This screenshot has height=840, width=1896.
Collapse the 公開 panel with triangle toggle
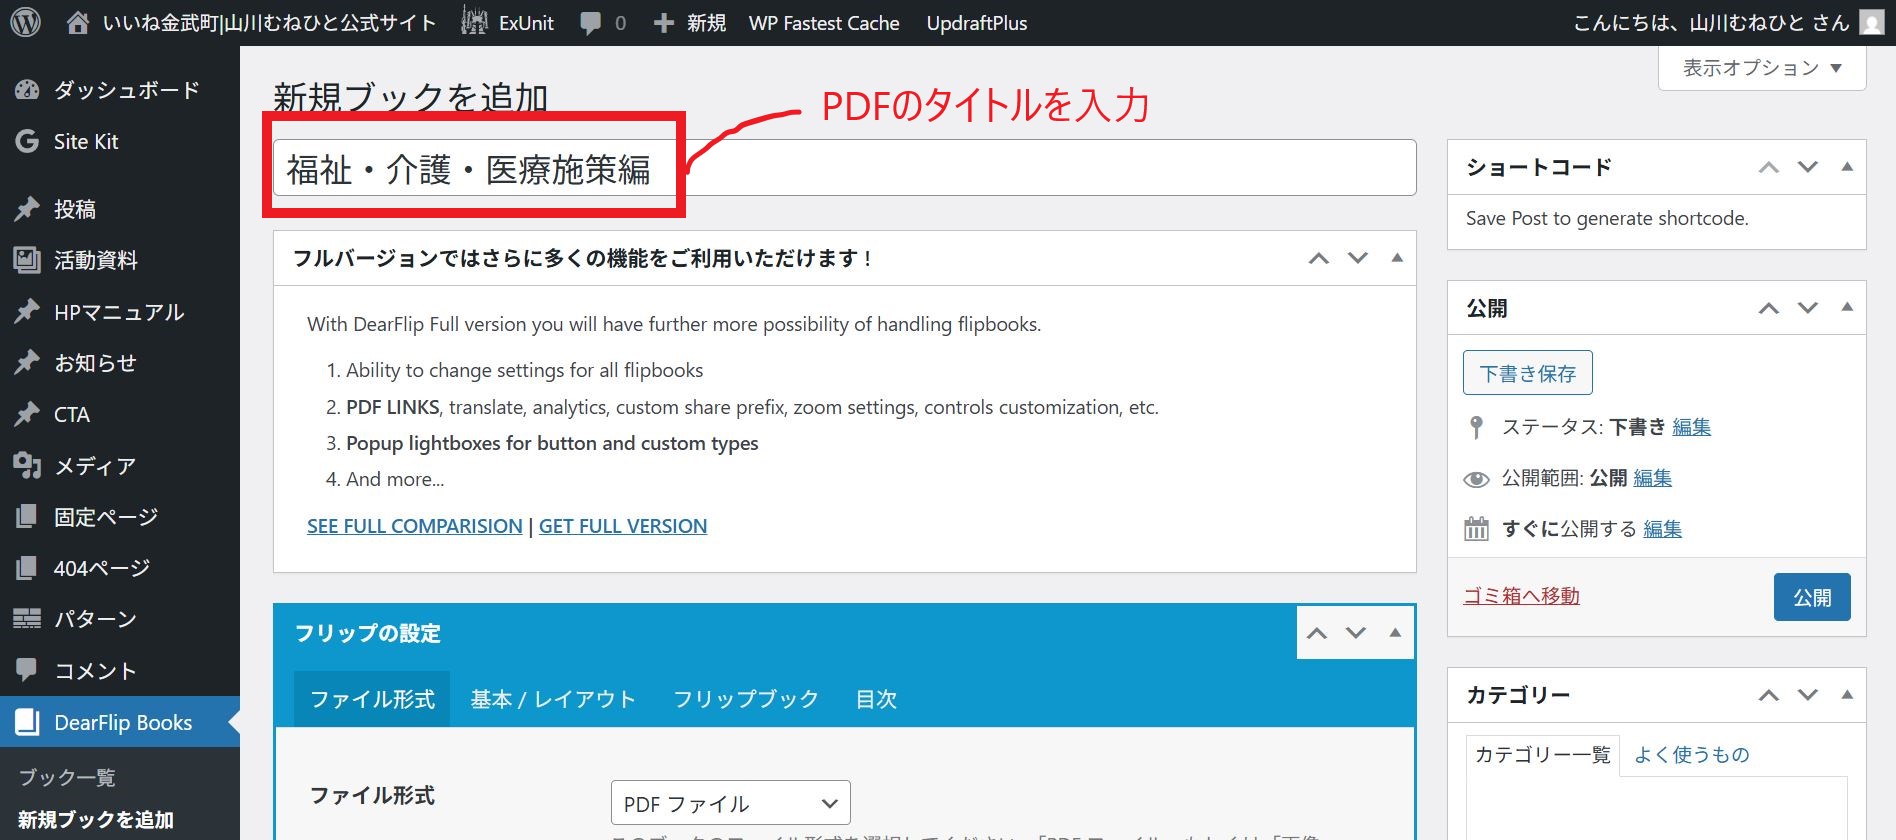1847,308
